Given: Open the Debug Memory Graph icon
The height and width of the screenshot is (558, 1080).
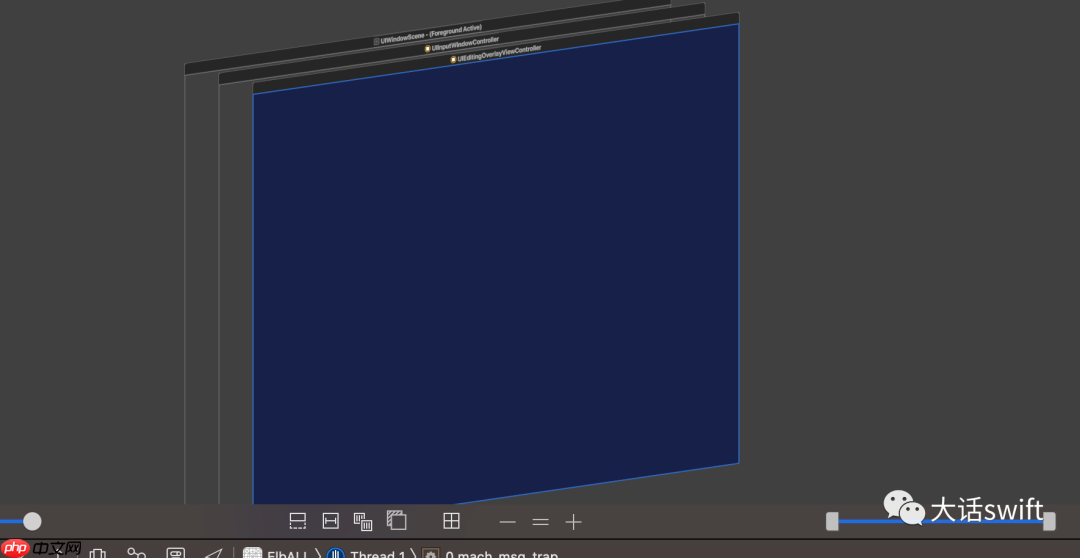Looking at the screenshot, I should (x=137, y=553).
